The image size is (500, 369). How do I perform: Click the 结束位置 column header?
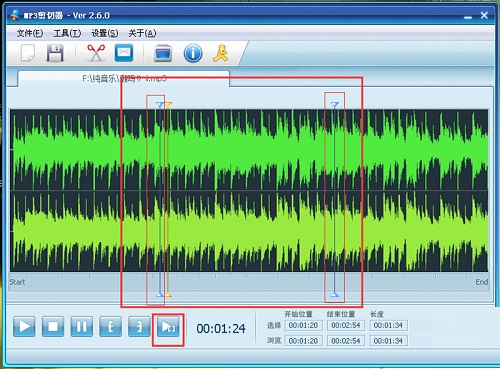[341, 314]
